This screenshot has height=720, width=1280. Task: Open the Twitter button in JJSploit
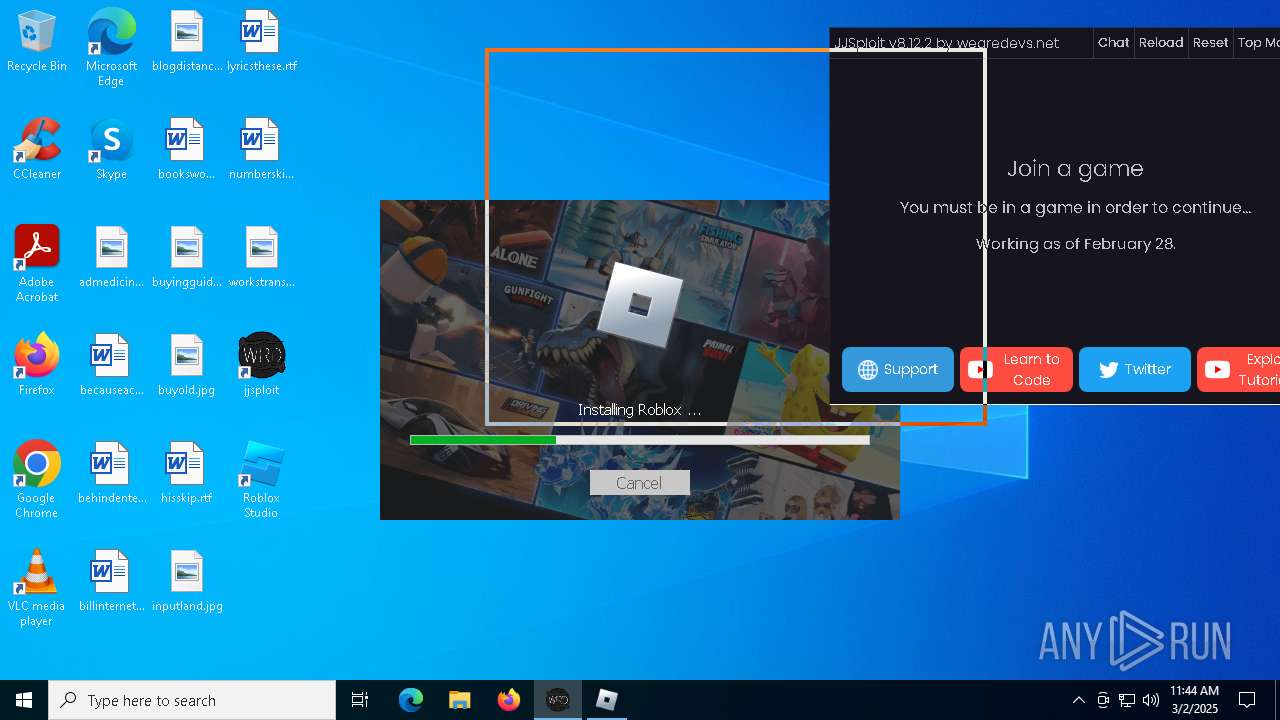point(1135,370)
